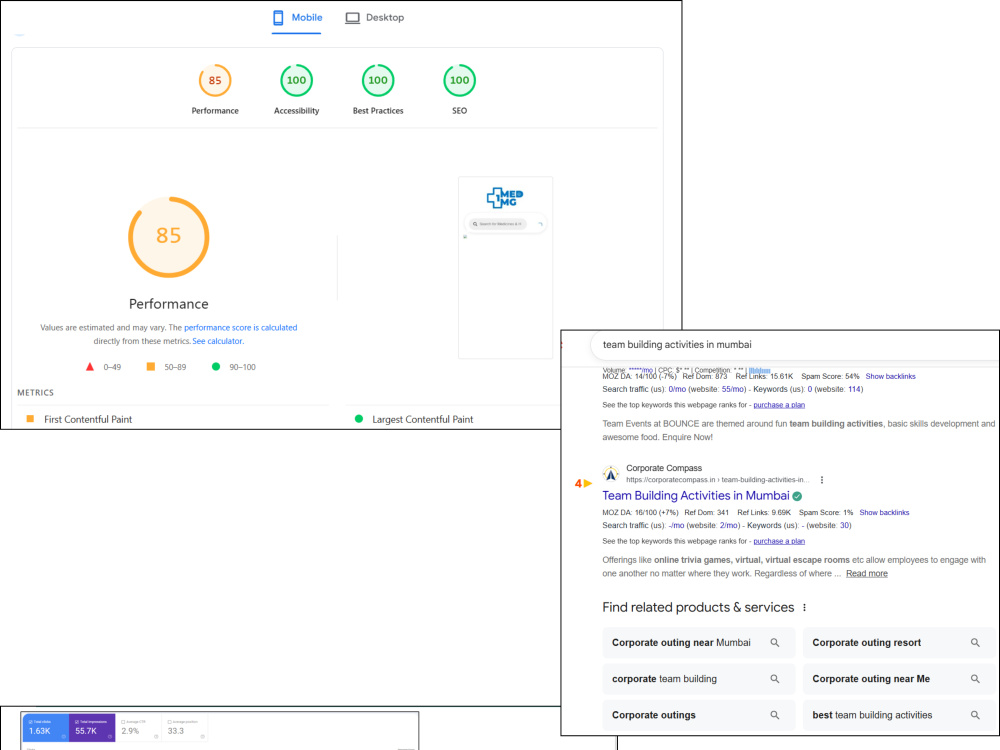Click the Corporate outing near Mumbai chip
1000x750 pixels.
[x=698, y=643]
